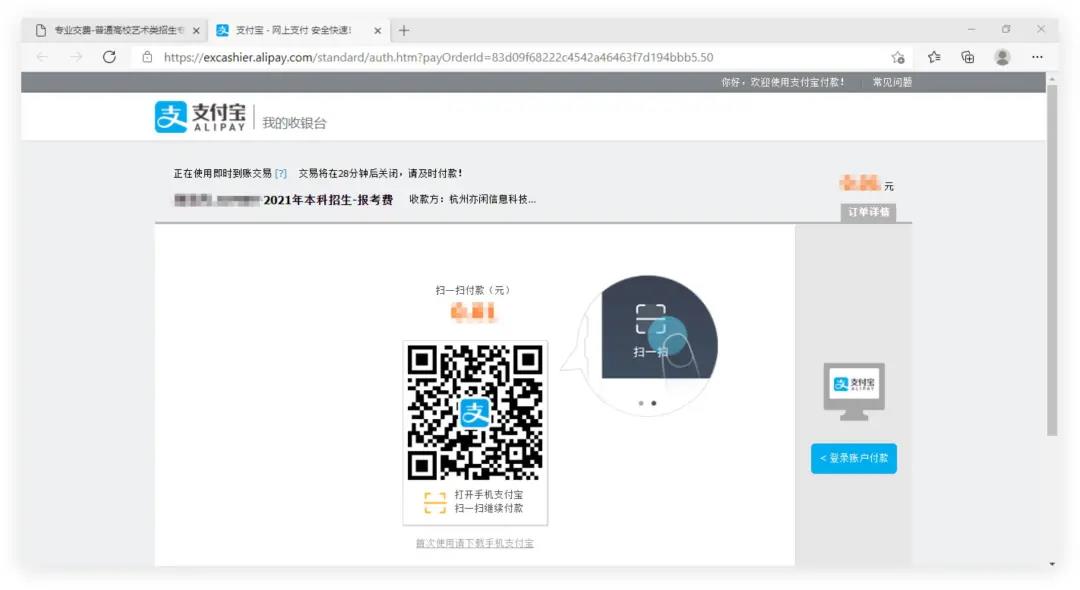Open a new tab with the plus button
This screenshot has height=590, width=1080.
point(404,30)
